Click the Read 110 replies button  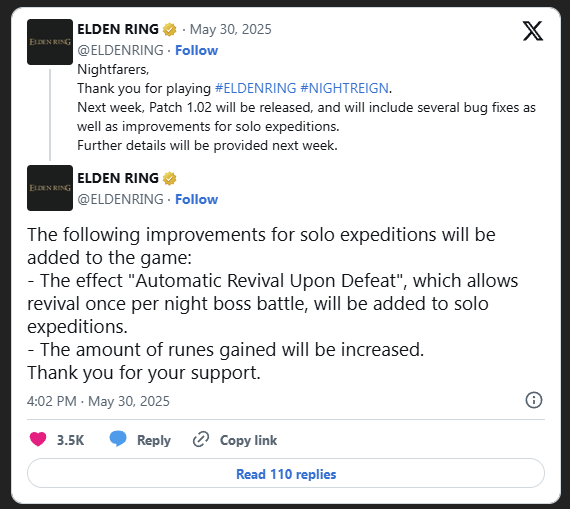click(286, 473)
